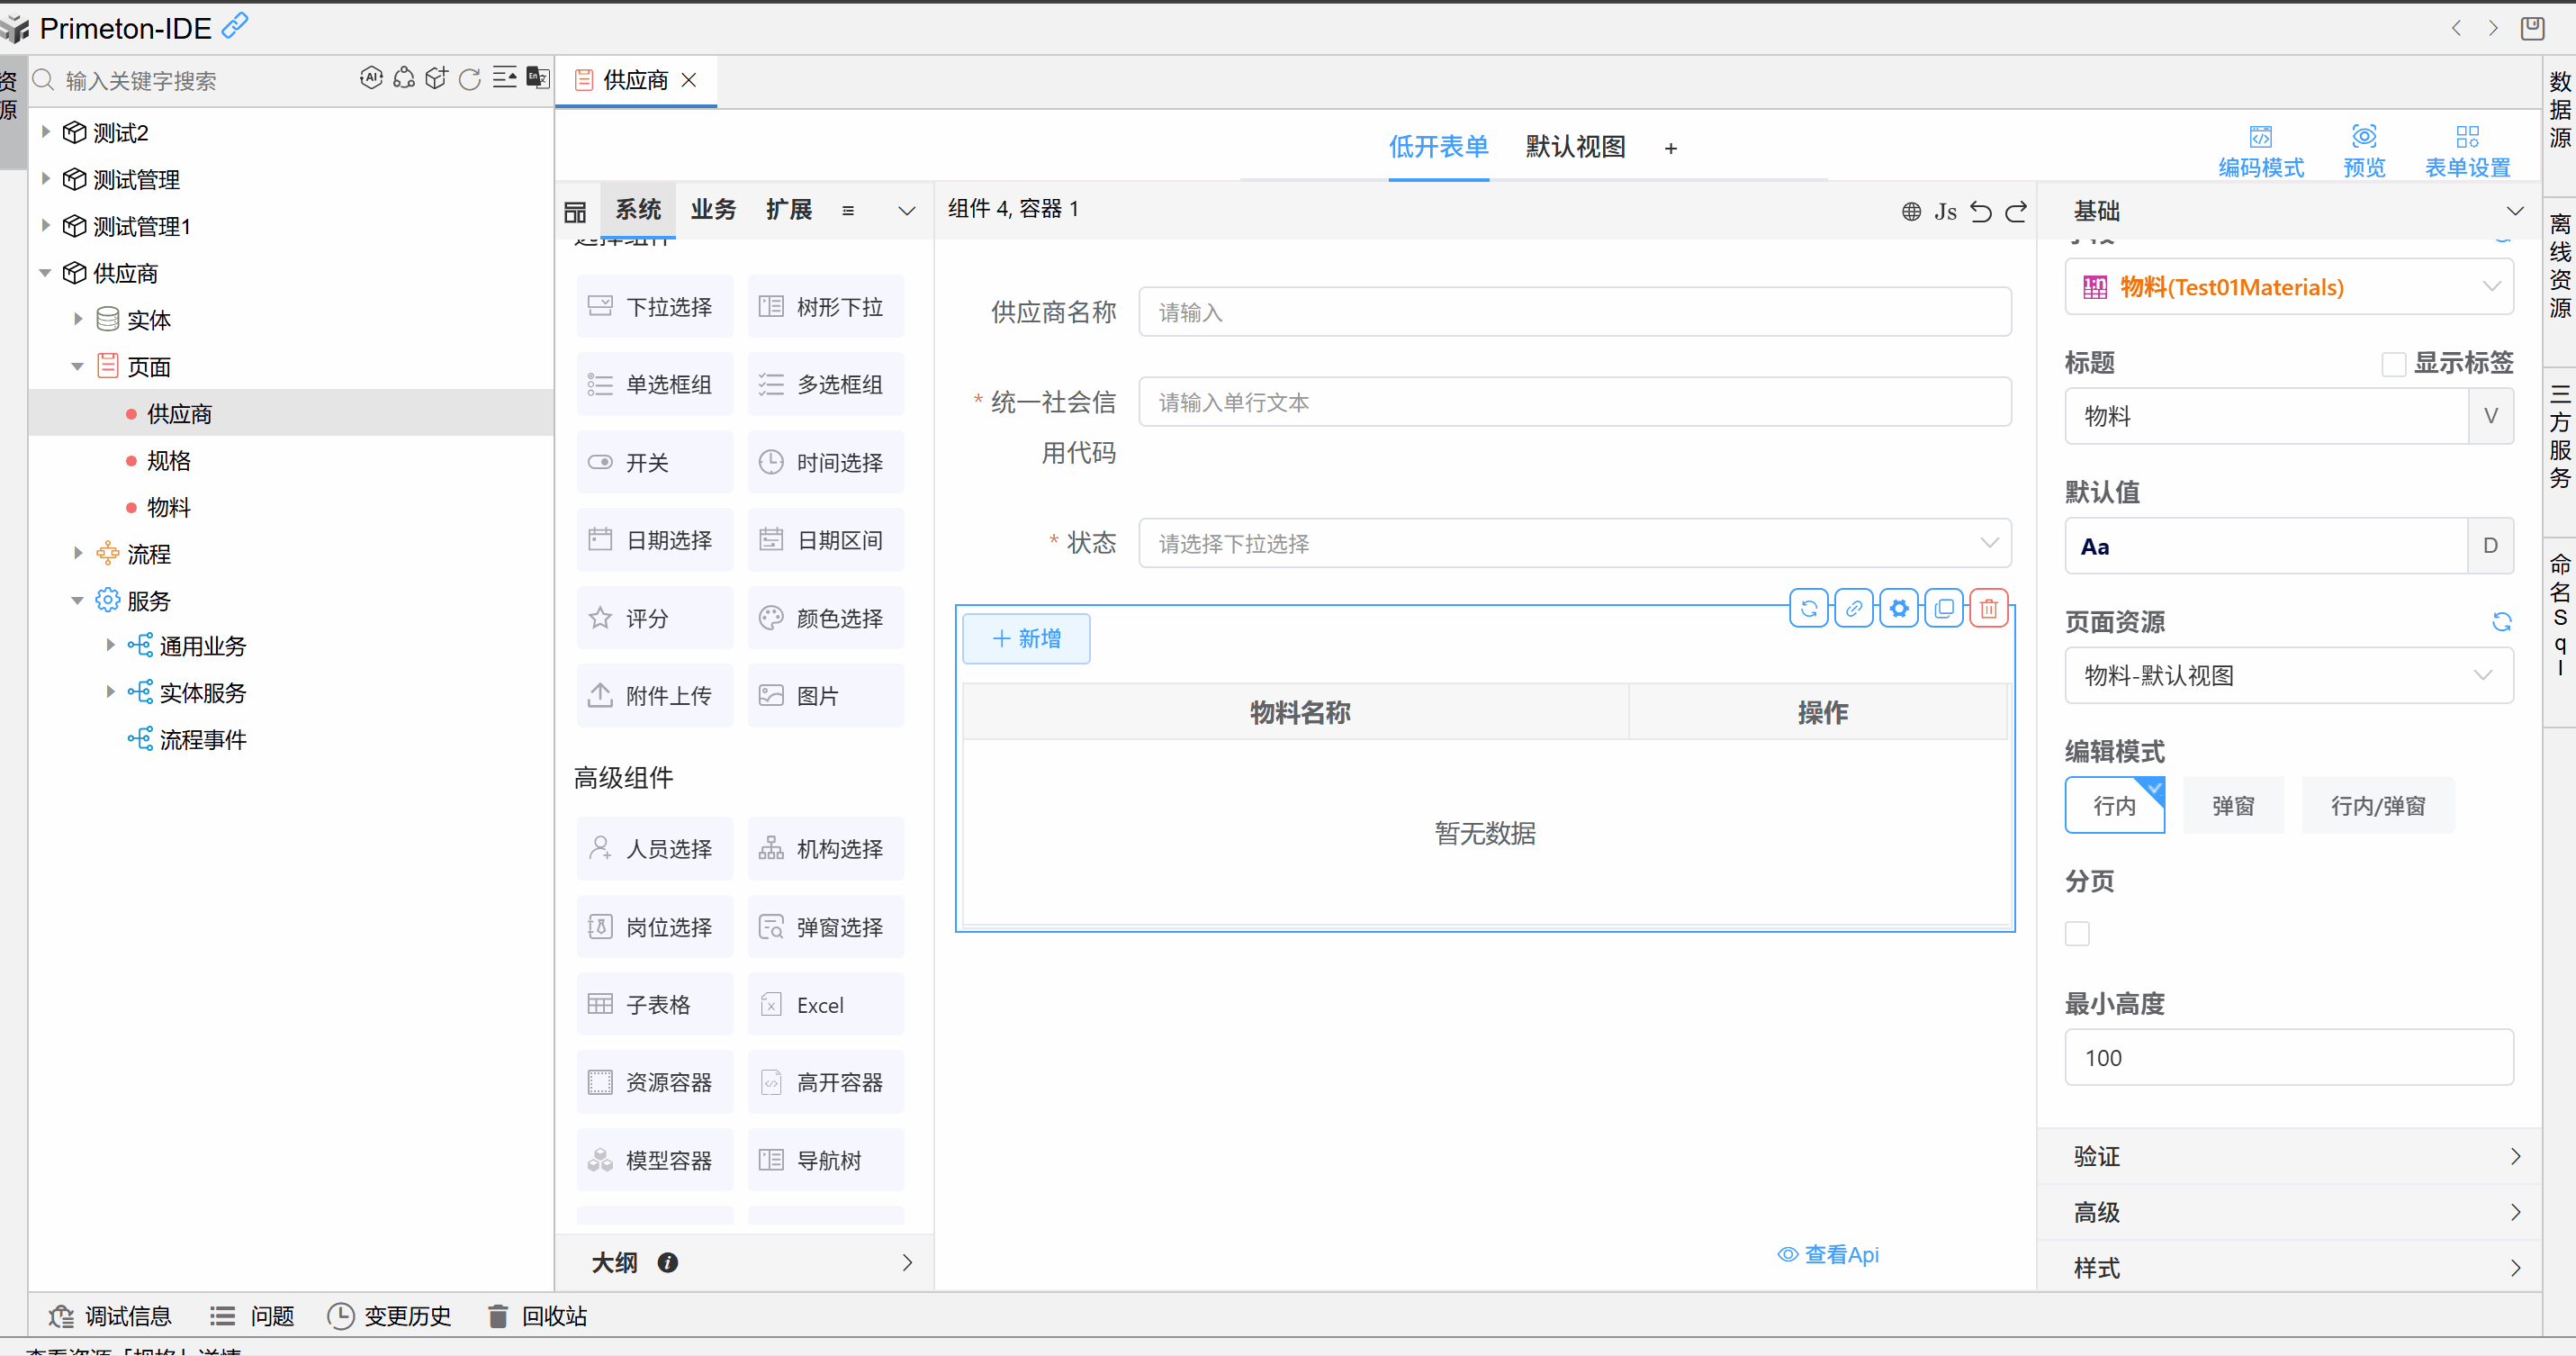Click the AI assistant icon above the resource tree
This screenshot has height=1356, width=2576.
[372, 77]
